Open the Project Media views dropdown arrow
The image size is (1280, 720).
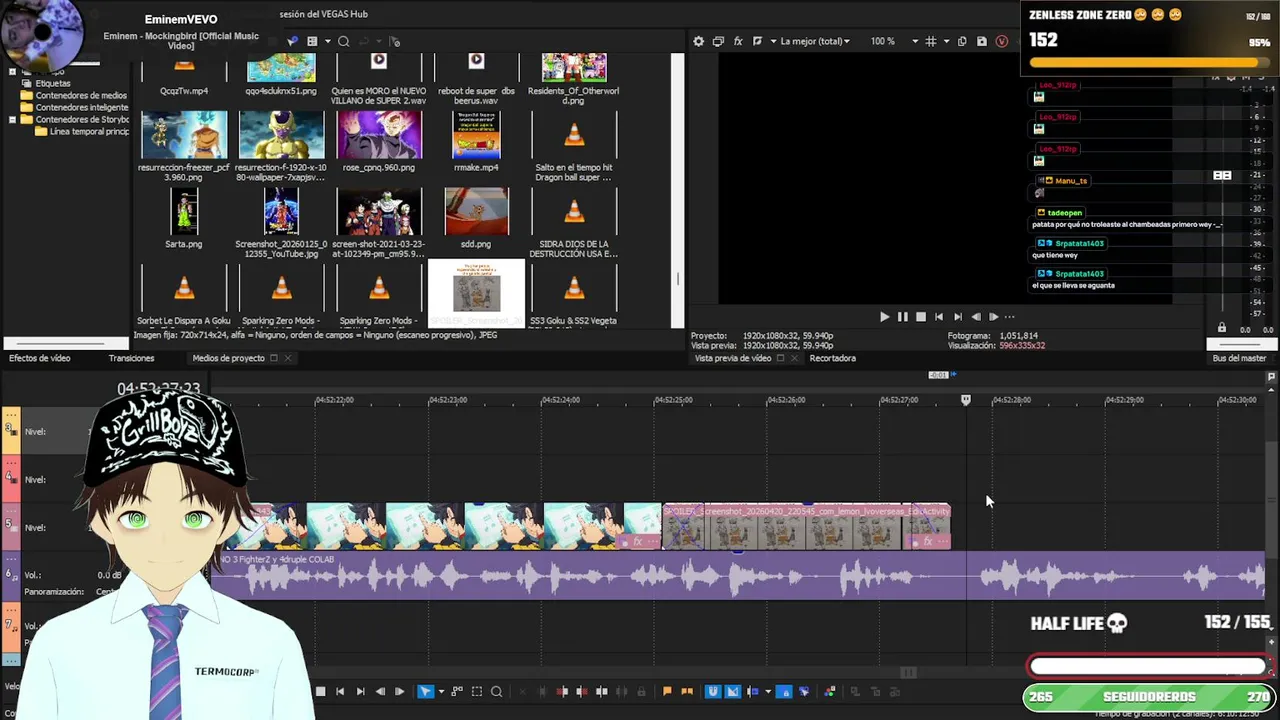point(326,41)
